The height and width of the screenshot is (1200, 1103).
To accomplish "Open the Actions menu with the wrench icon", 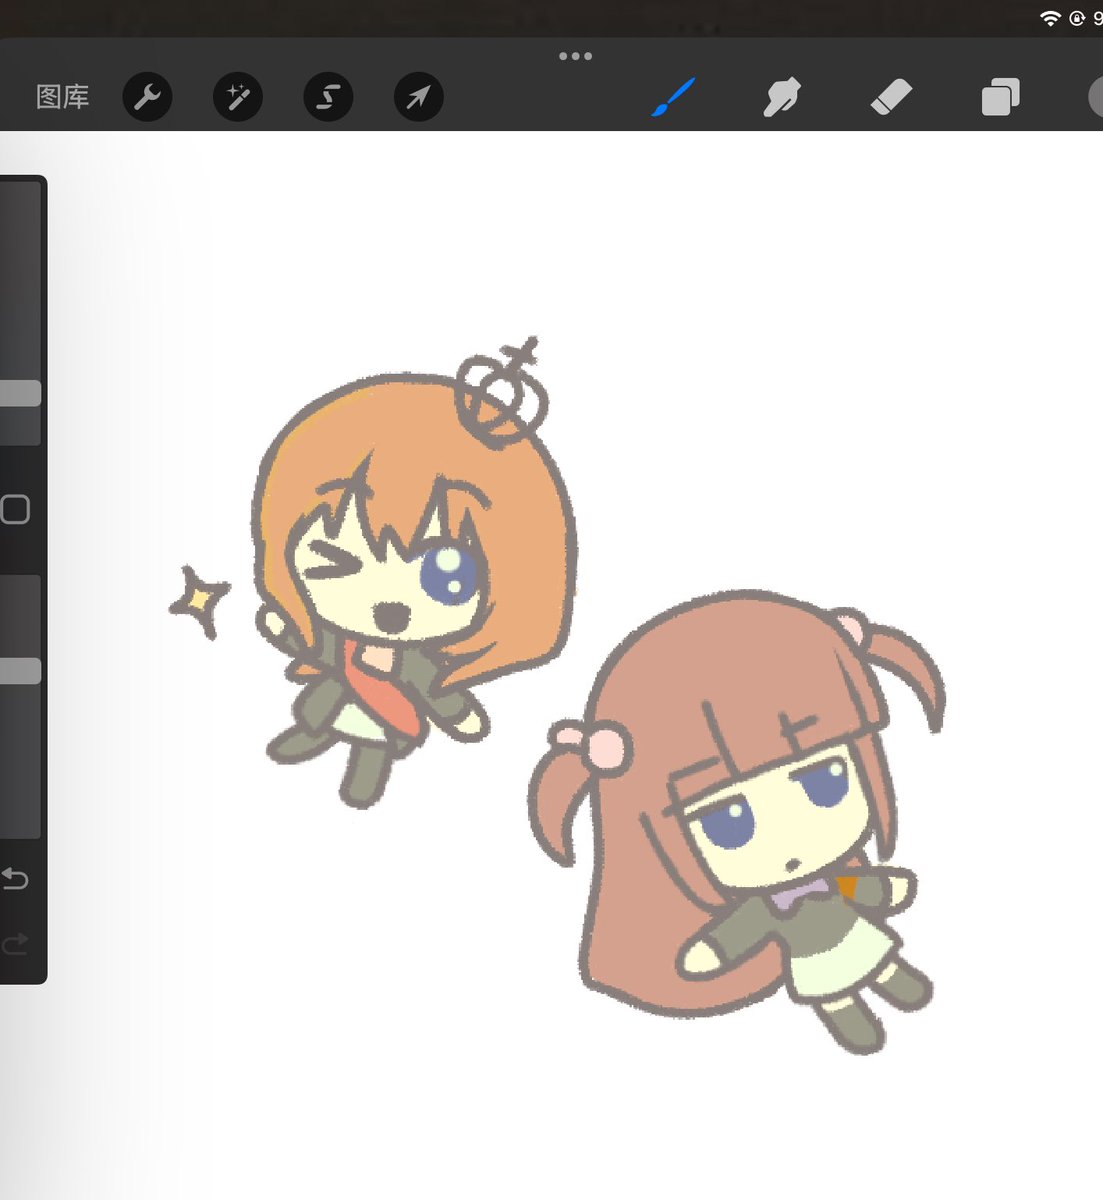I will tap(147, 97).
